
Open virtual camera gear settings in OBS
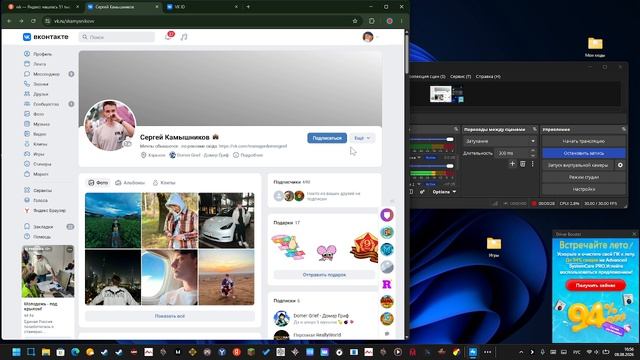point(620,165)
